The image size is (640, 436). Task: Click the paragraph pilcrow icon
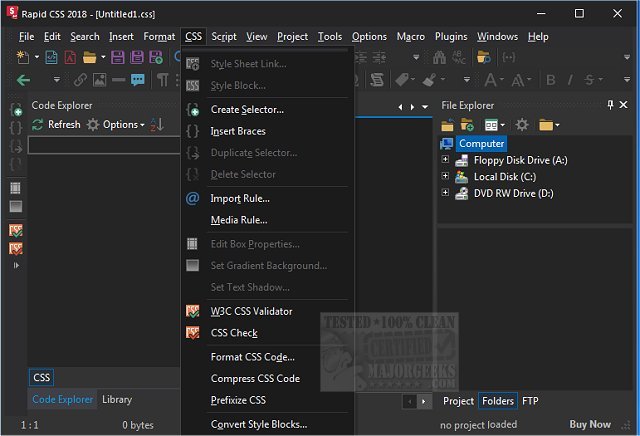coord(162,80)
